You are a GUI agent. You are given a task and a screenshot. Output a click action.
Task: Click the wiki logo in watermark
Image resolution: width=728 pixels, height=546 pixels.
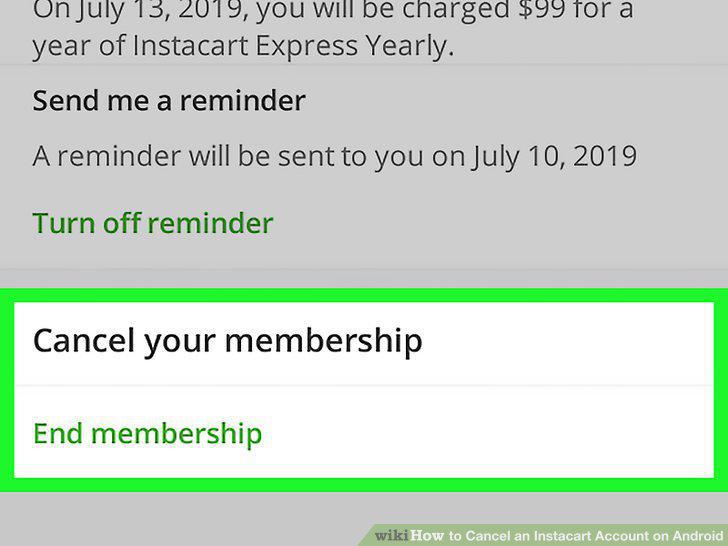click(x=391, y=536)
